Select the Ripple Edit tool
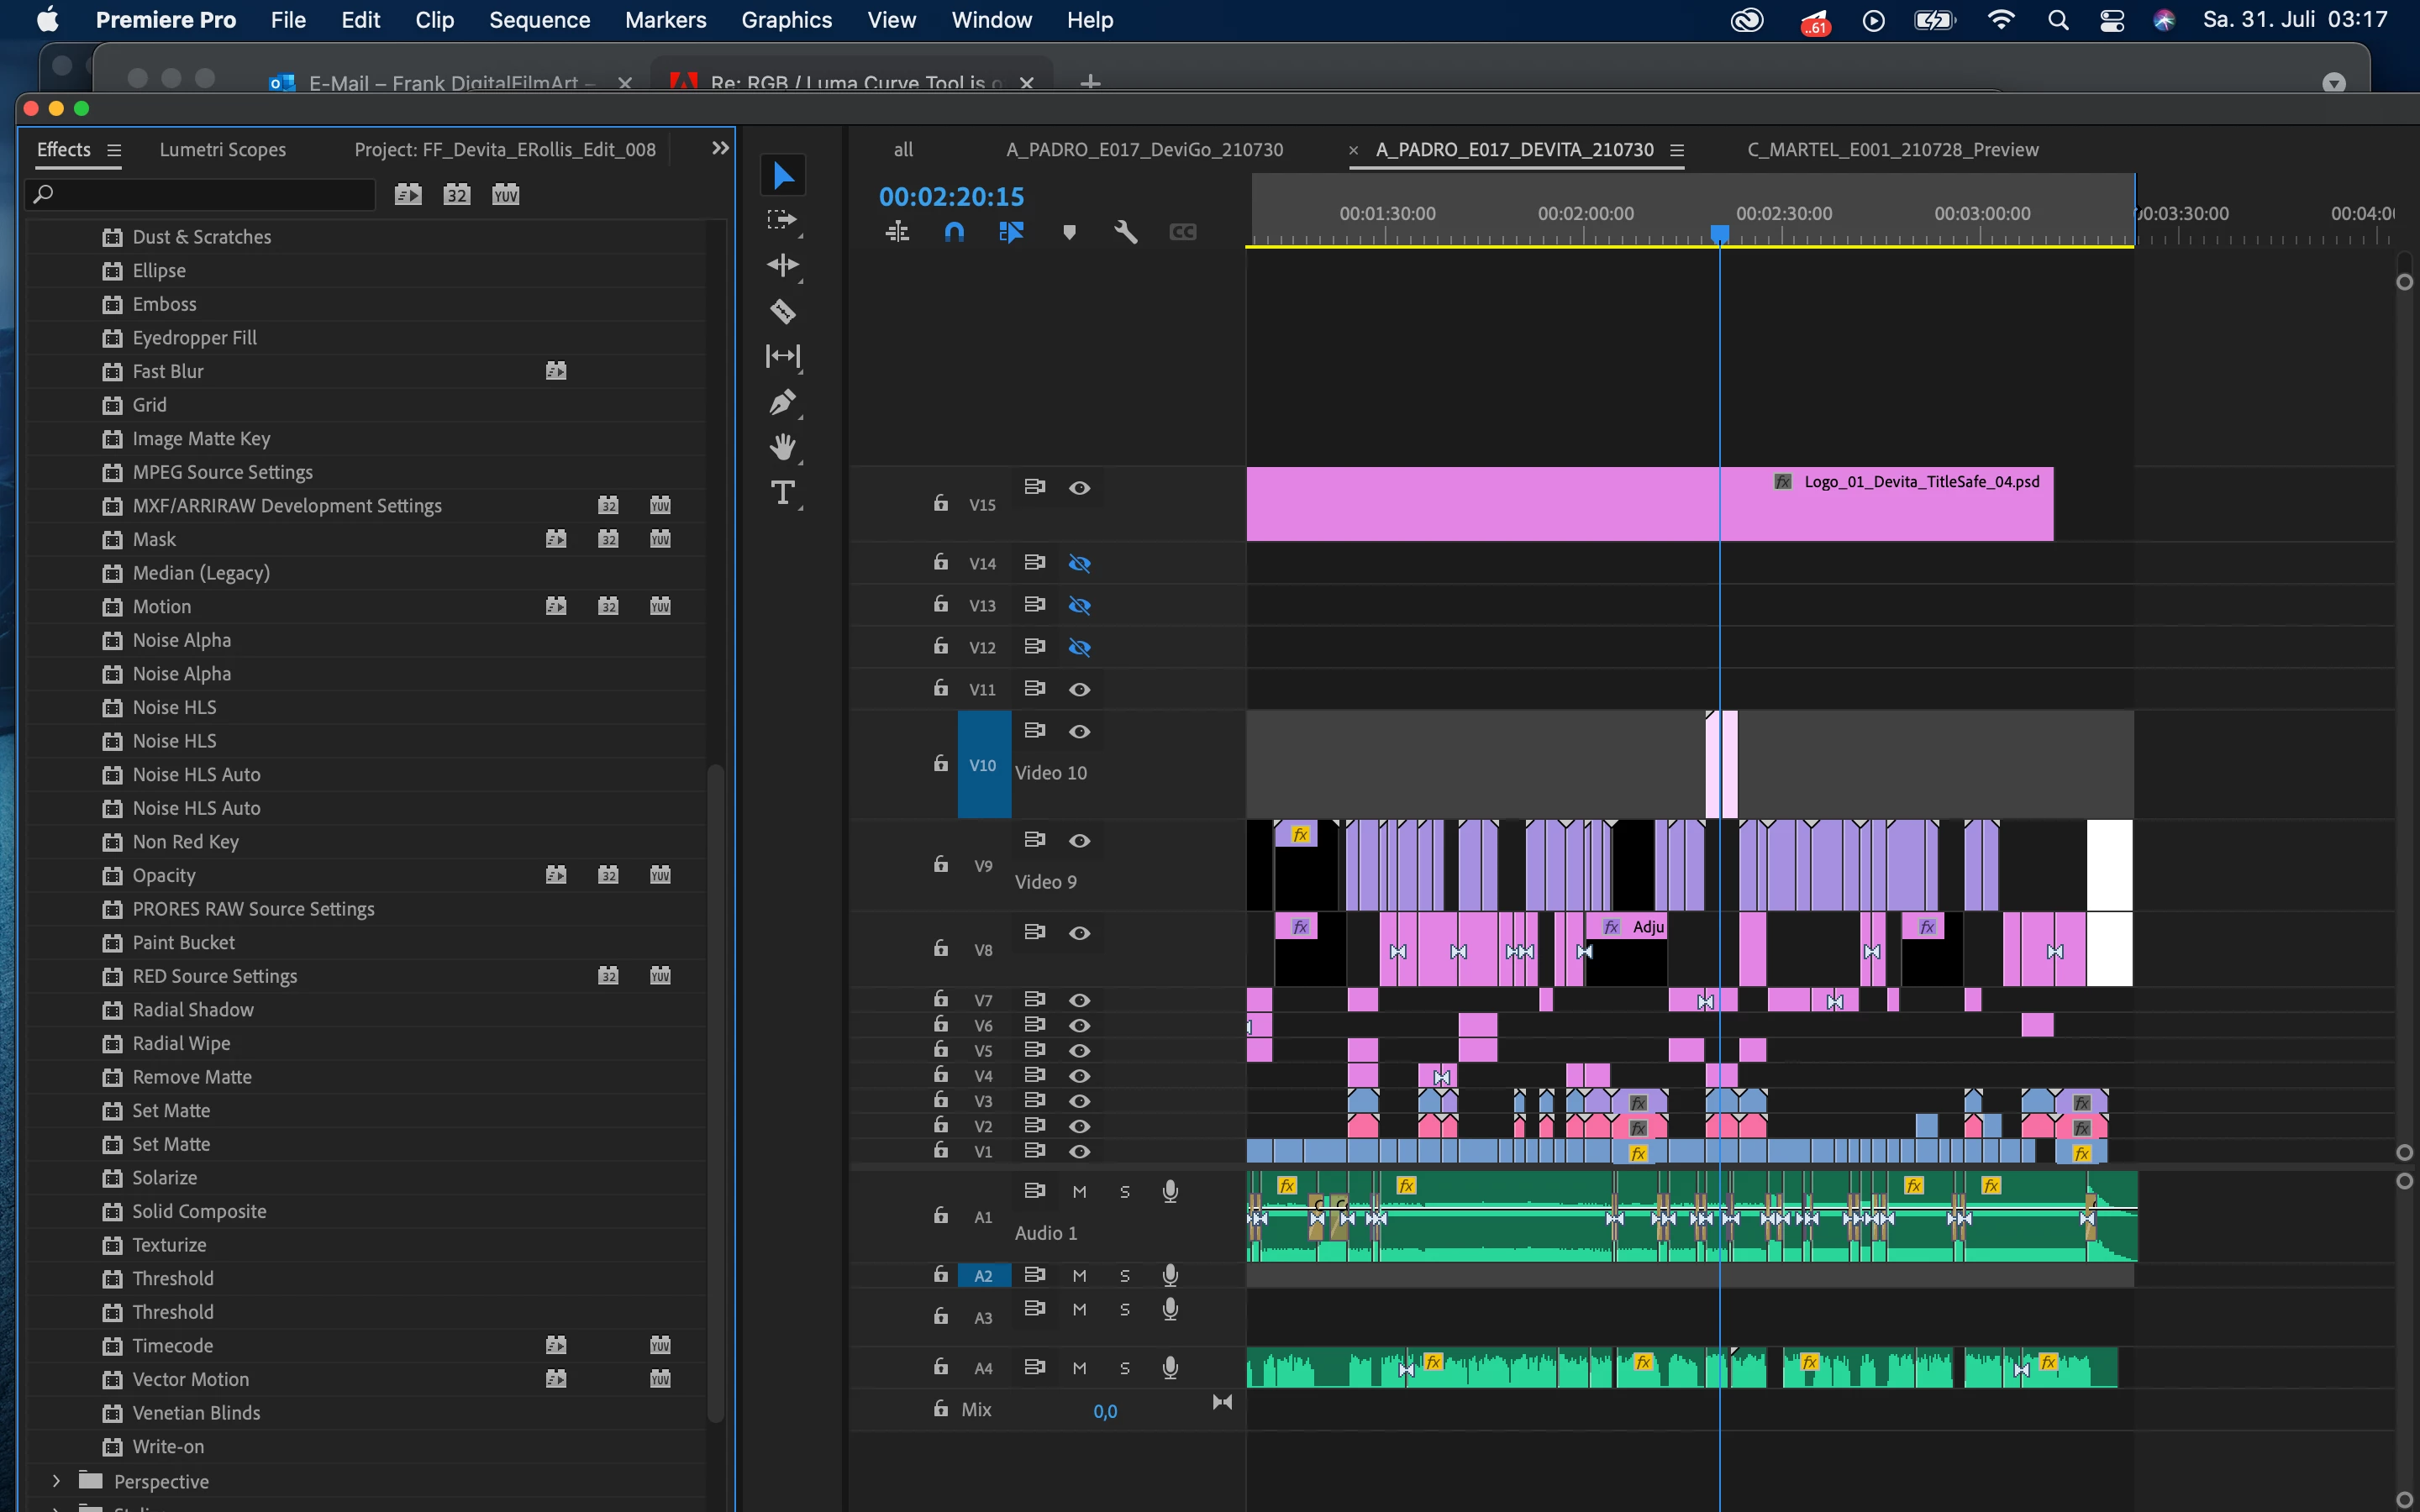This screenshot has width=2420, height=1512. 783,265
